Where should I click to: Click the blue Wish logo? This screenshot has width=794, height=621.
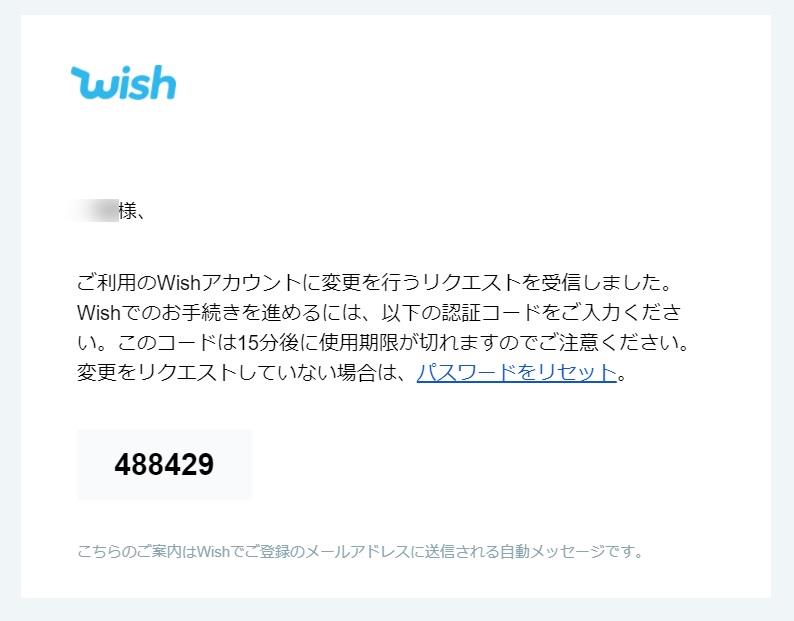(x=124, y=82)
